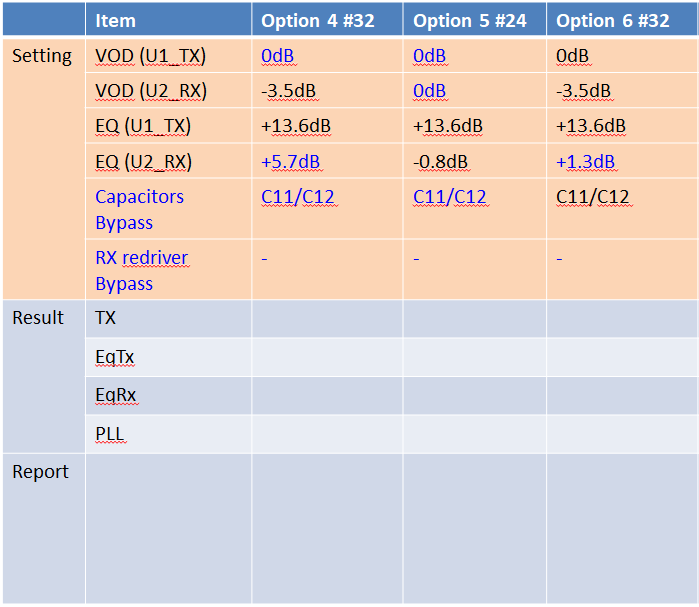Click the PLL result row label
This screenshot has width=699, height=607.
[x=111, y=435]
